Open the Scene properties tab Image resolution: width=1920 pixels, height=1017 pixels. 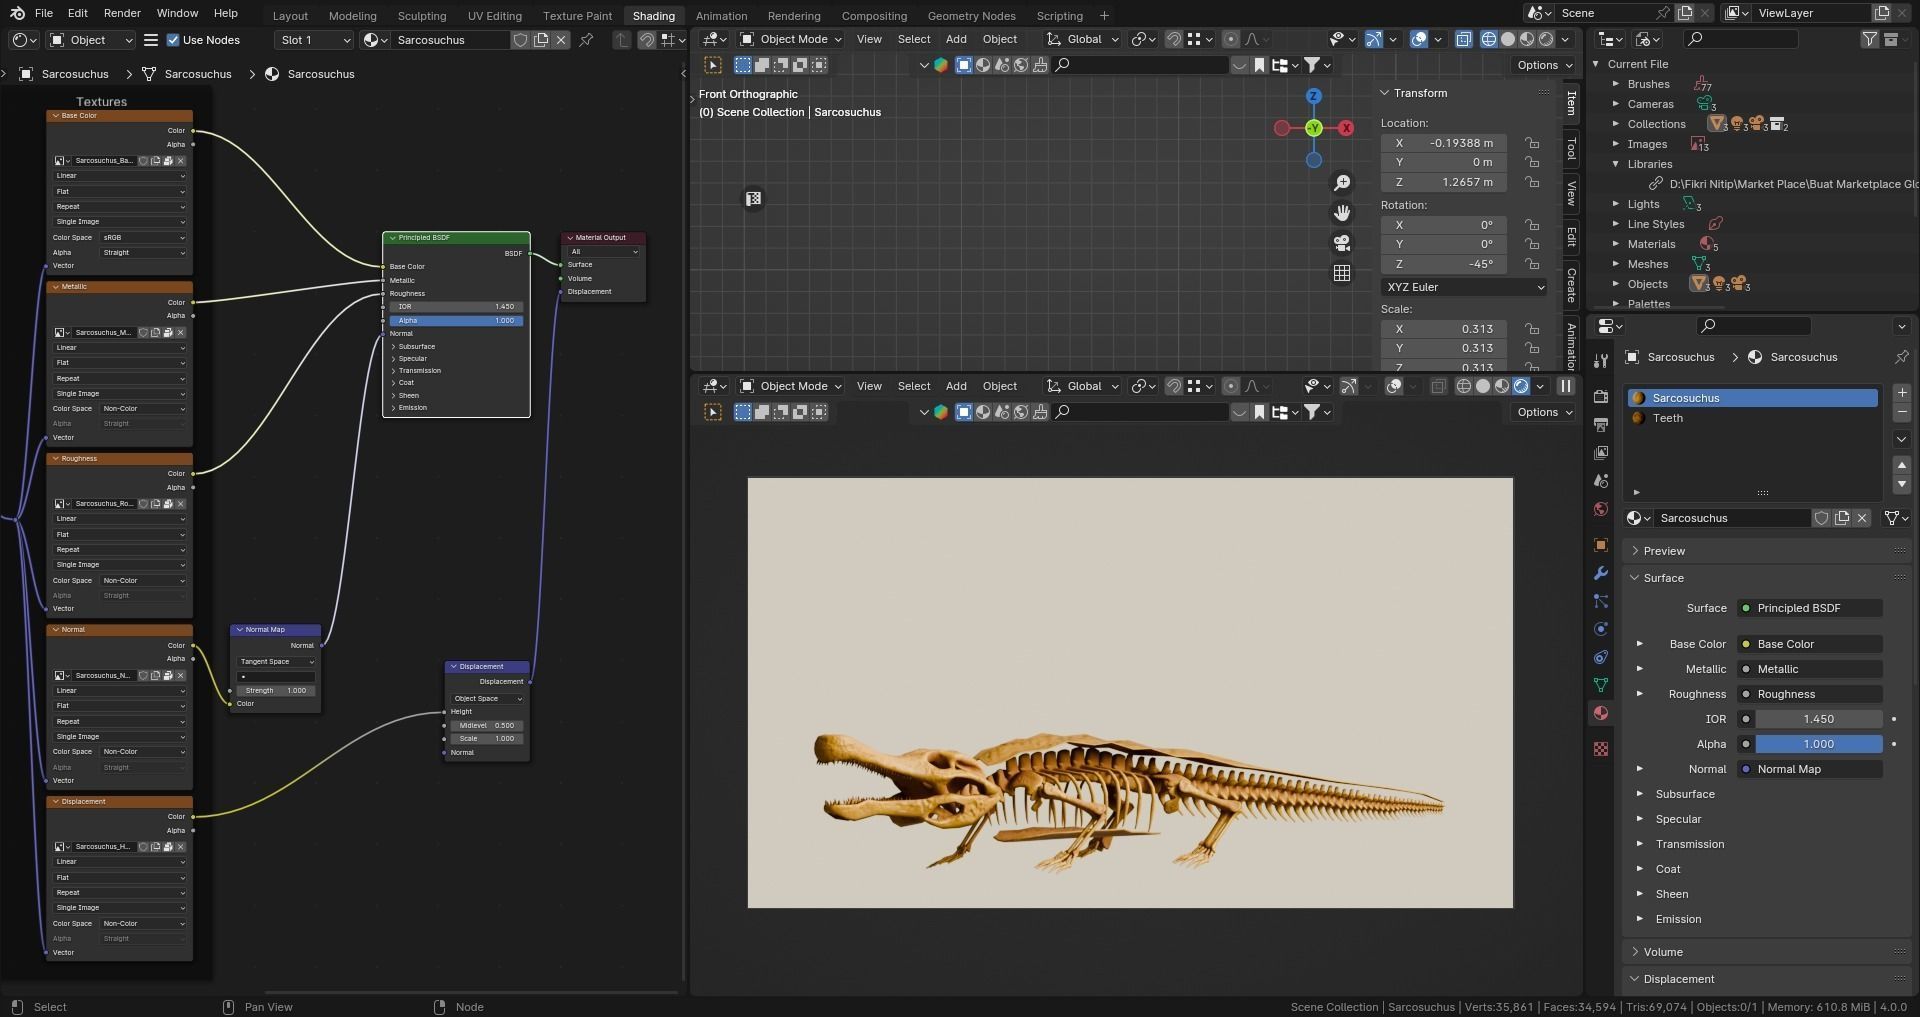coord(1600,481)
